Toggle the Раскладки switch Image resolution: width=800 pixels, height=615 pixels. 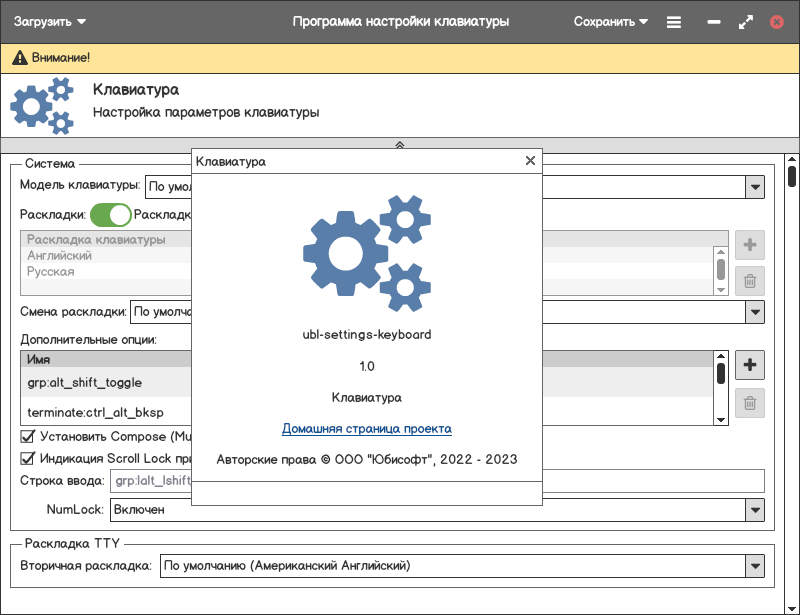[110, 214]
